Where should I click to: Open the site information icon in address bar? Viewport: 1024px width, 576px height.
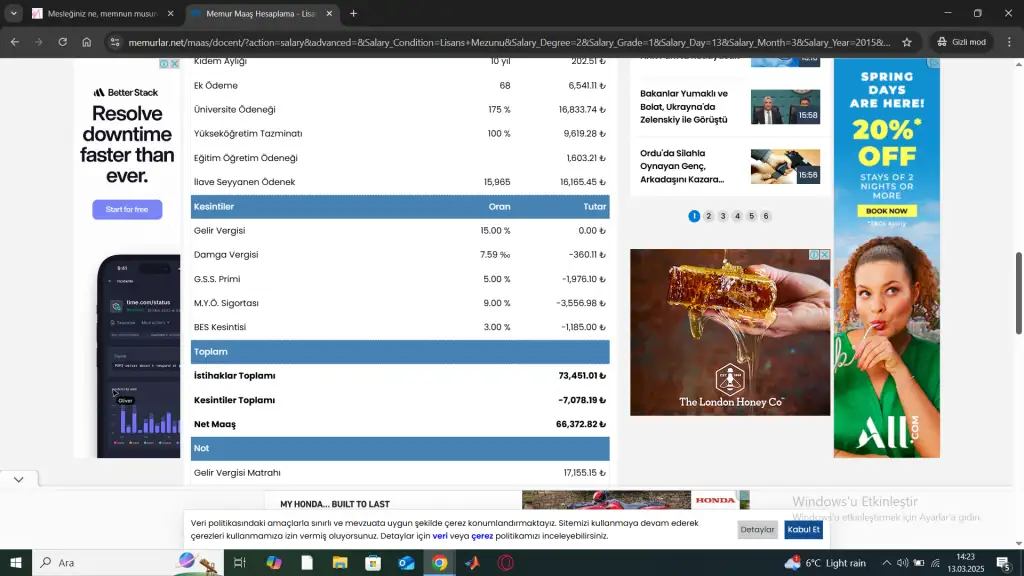coord(116,42)
